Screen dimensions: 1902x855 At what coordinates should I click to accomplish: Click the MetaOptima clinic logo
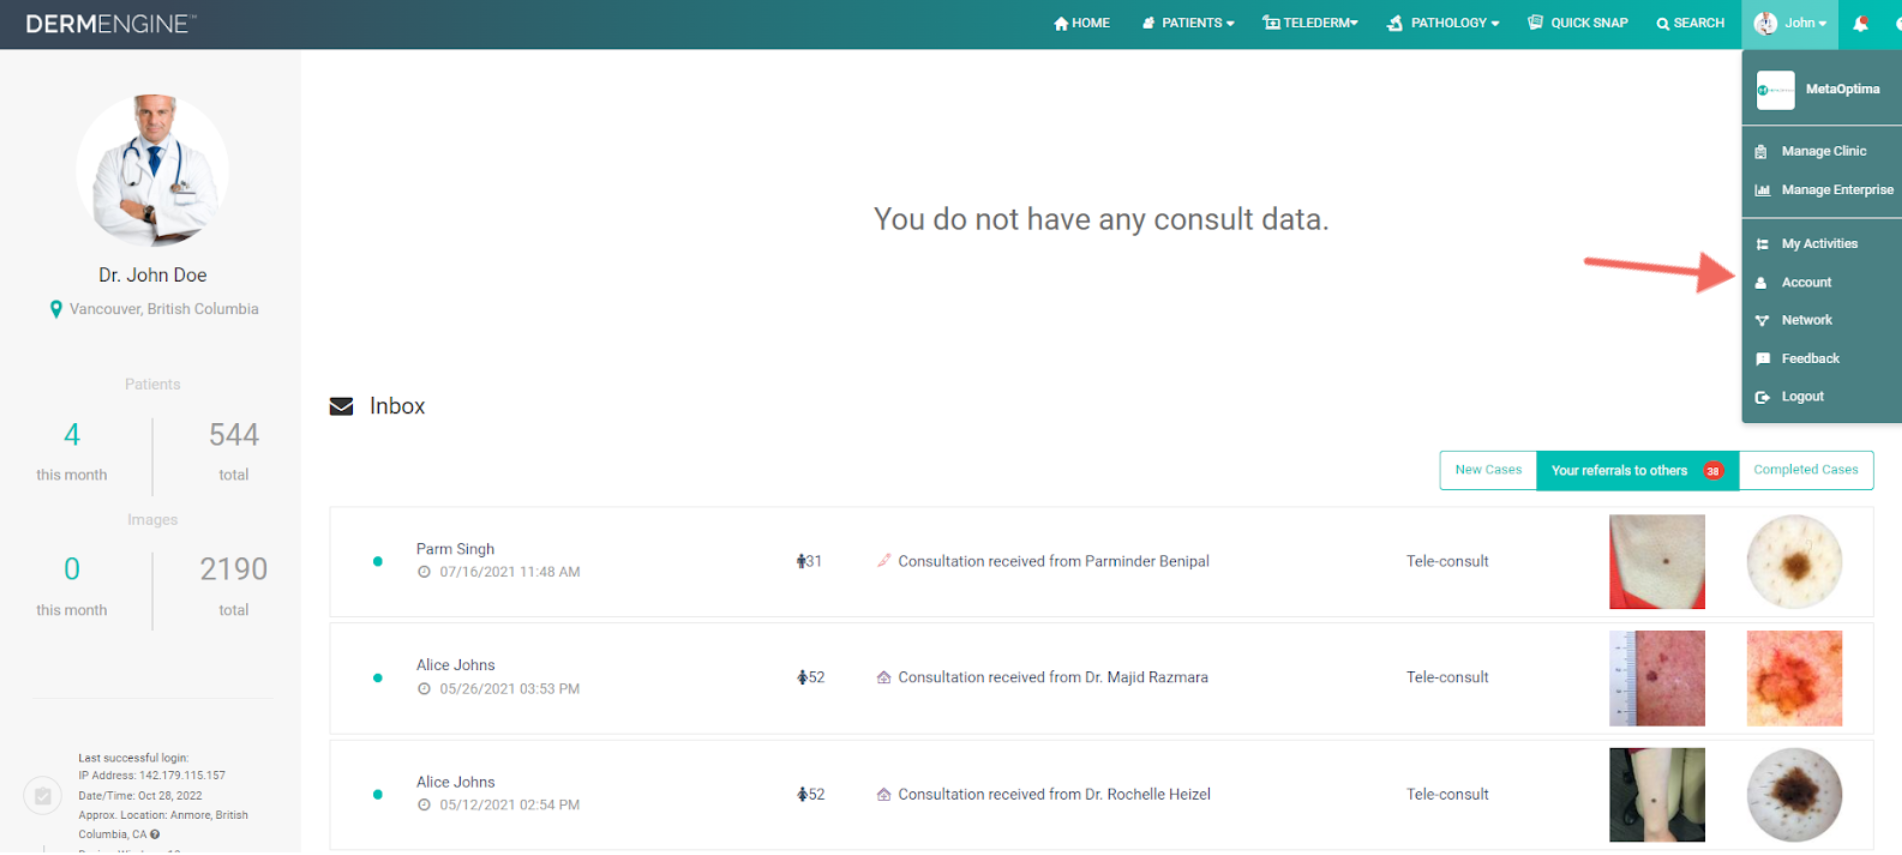click(x=1776, y=90)
